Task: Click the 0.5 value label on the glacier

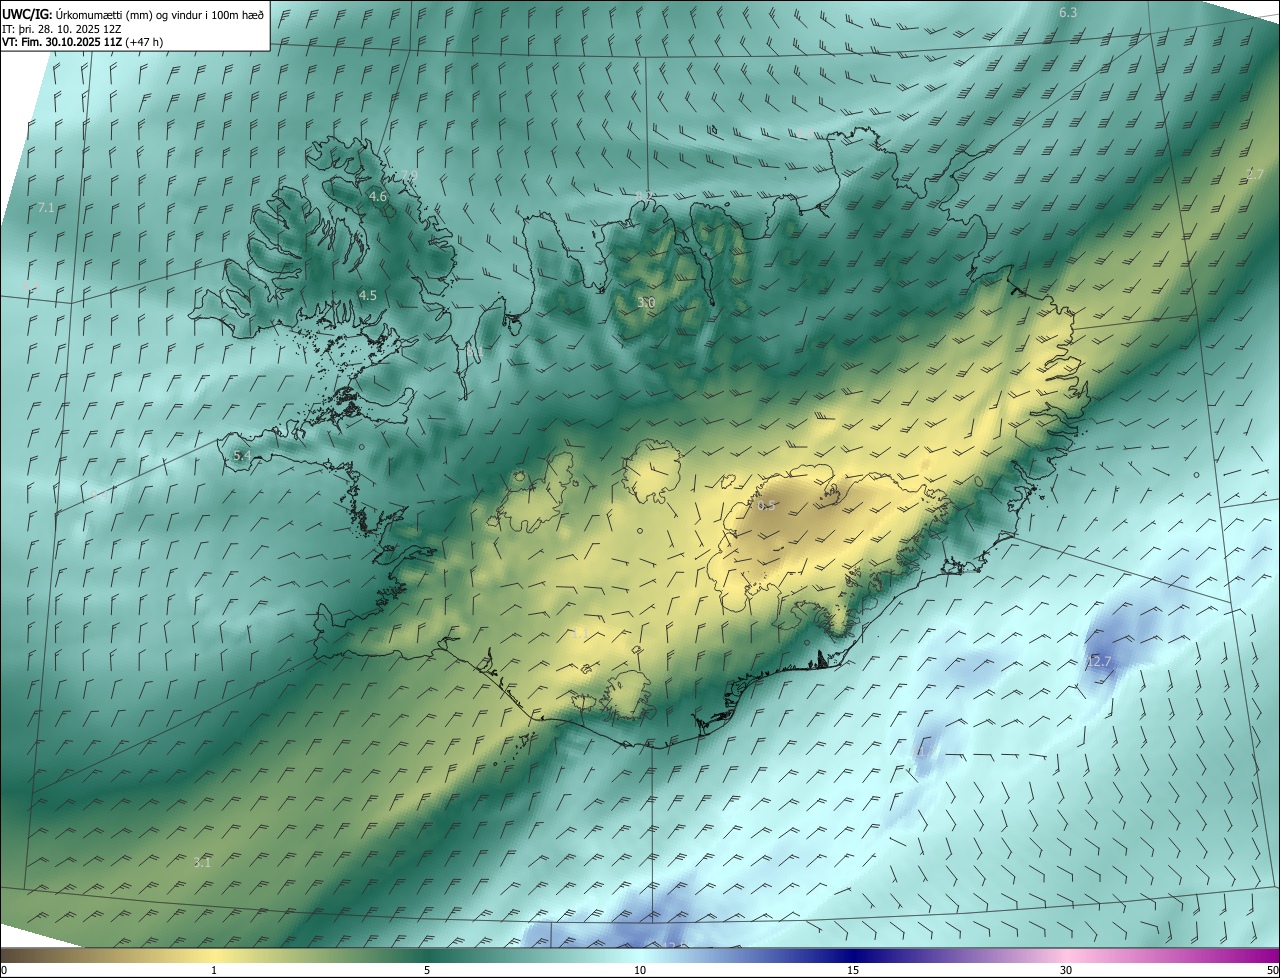Action: [x=767, y=506]
